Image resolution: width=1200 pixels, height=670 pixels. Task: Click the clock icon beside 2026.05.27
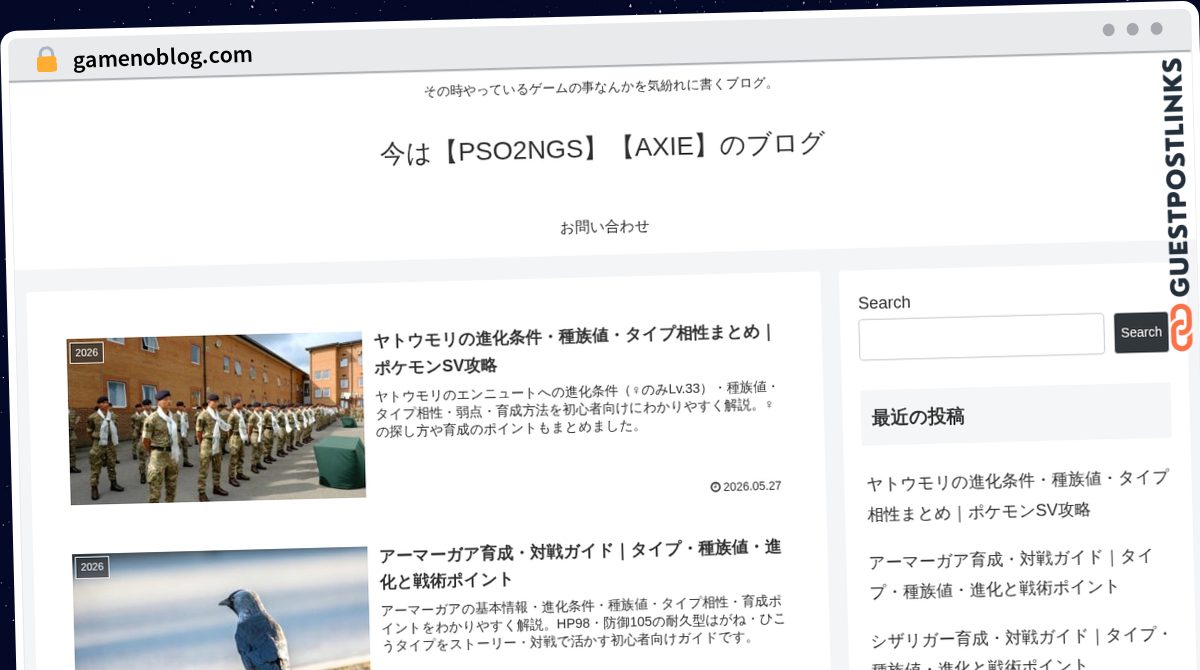[x=715, y=488]
